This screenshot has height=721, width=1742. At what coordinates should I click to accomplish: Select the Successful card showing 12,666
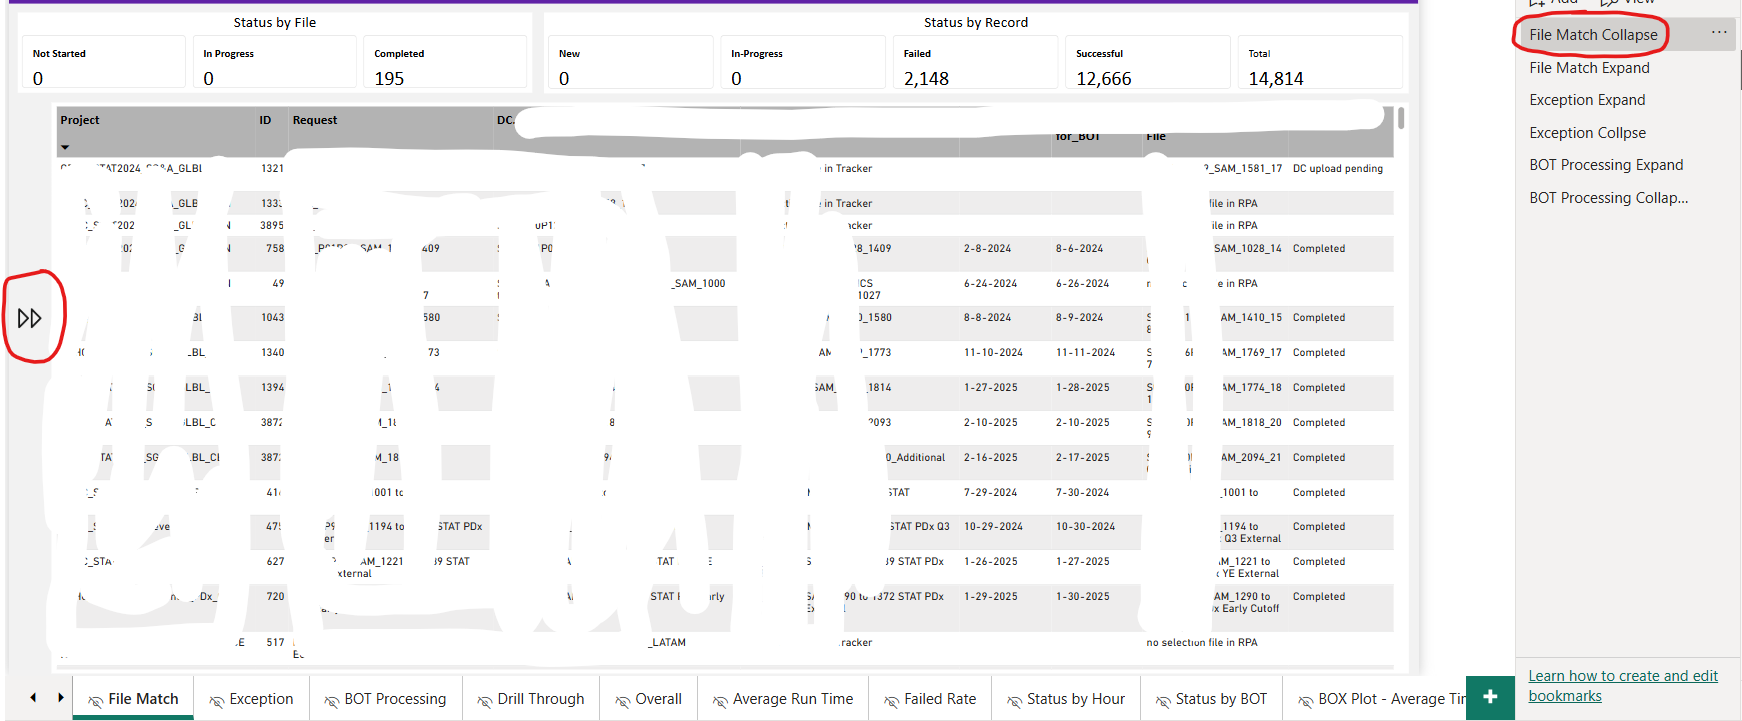click(1147, 62)
